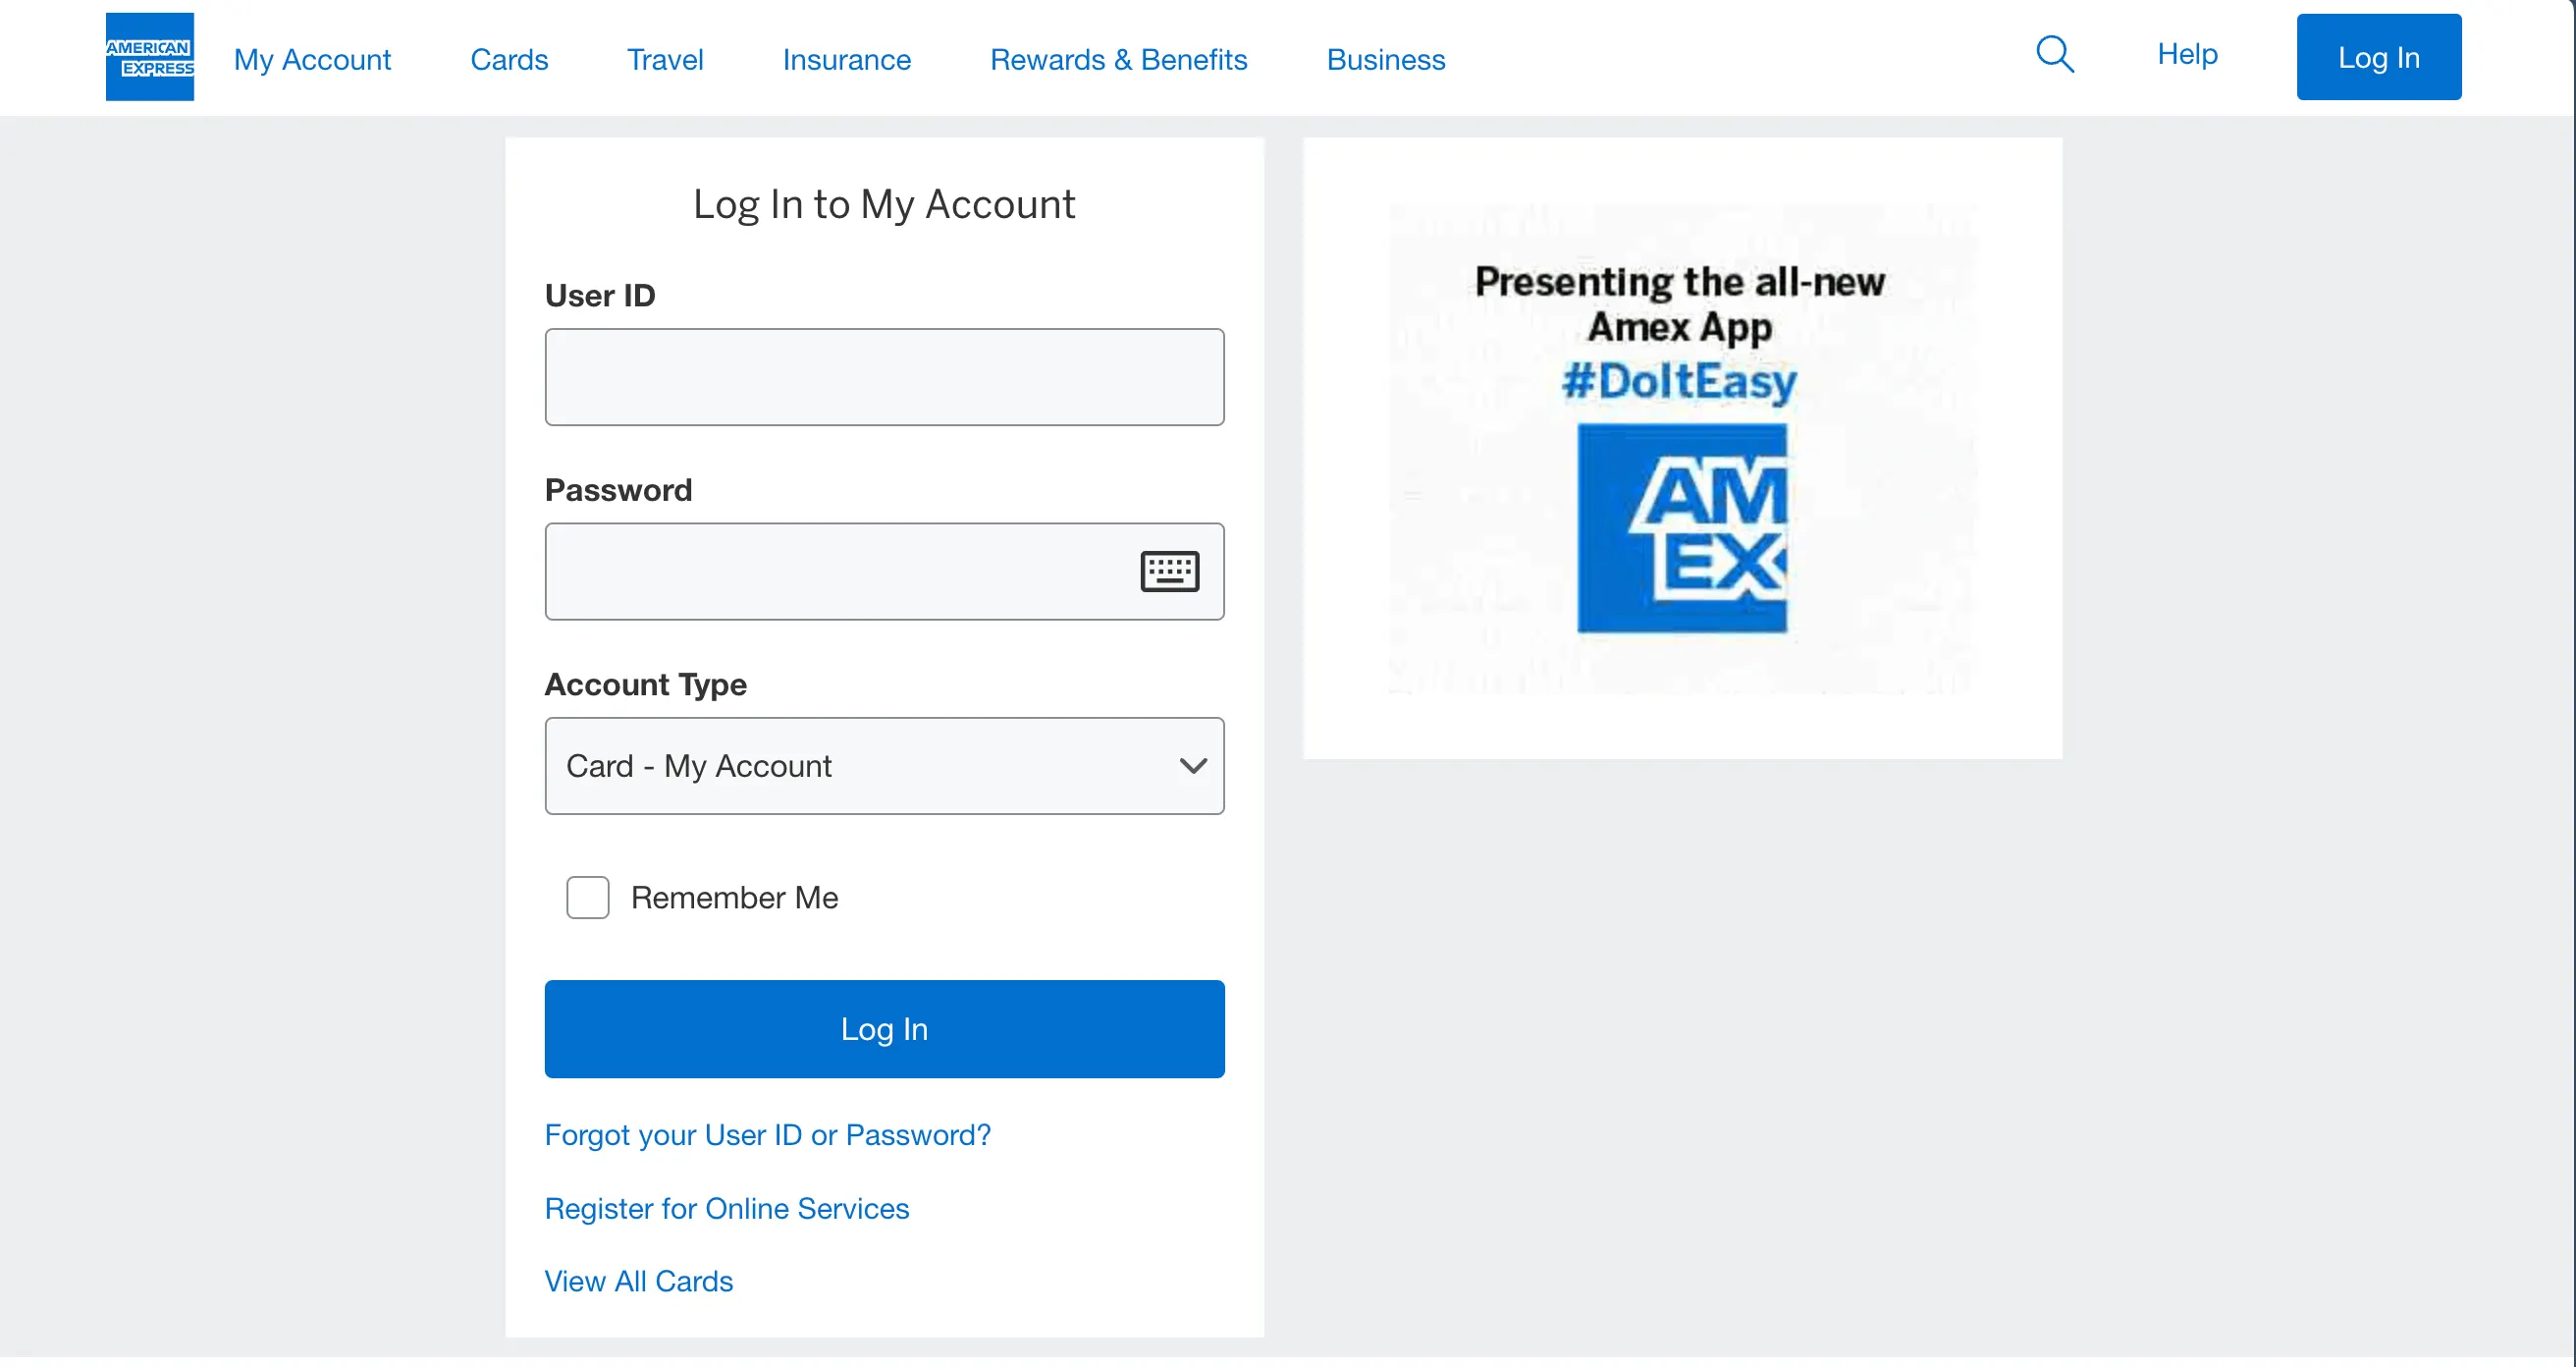
Task: Focus the User ID input field
Action: [x=884, y=377]
